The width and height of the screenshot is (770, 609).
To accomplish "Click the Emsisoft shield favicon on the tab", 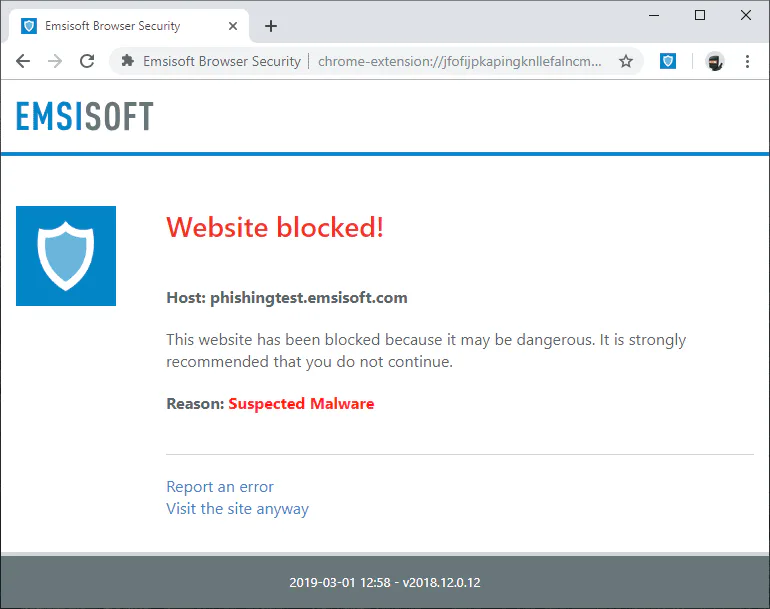I will [29, 26].
